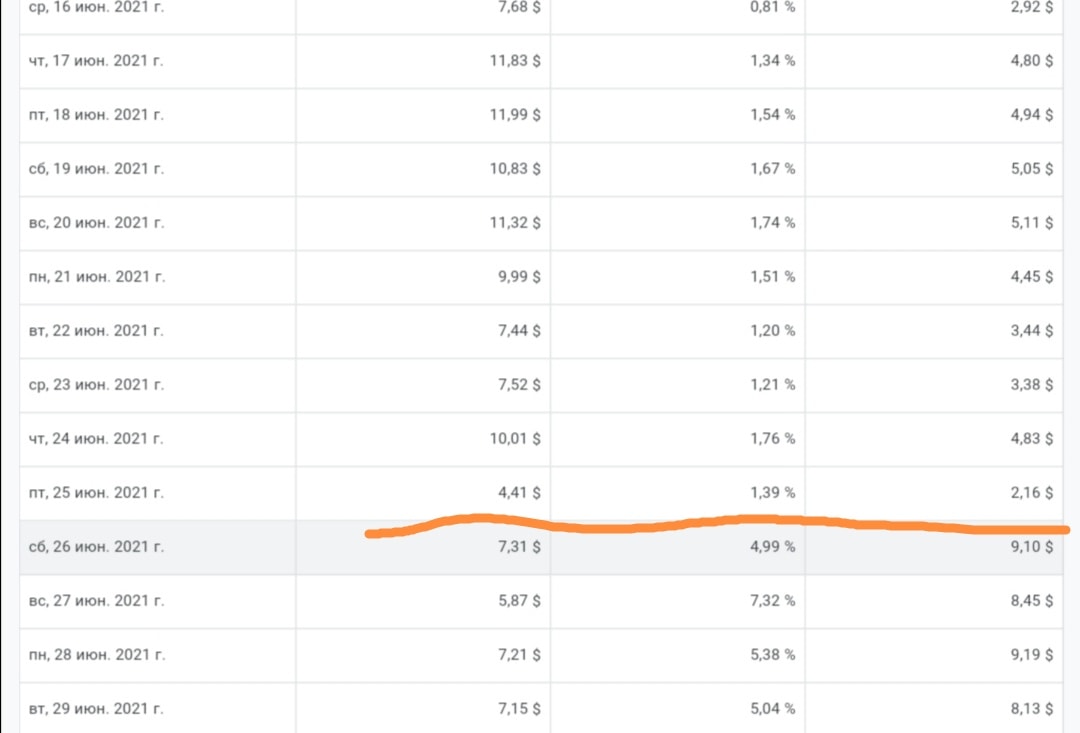The height and width of the screenshot is (733, 1080).
Task: Select the date cell вс, 27 июн. 2021 г.
Action: pos(96,601)
